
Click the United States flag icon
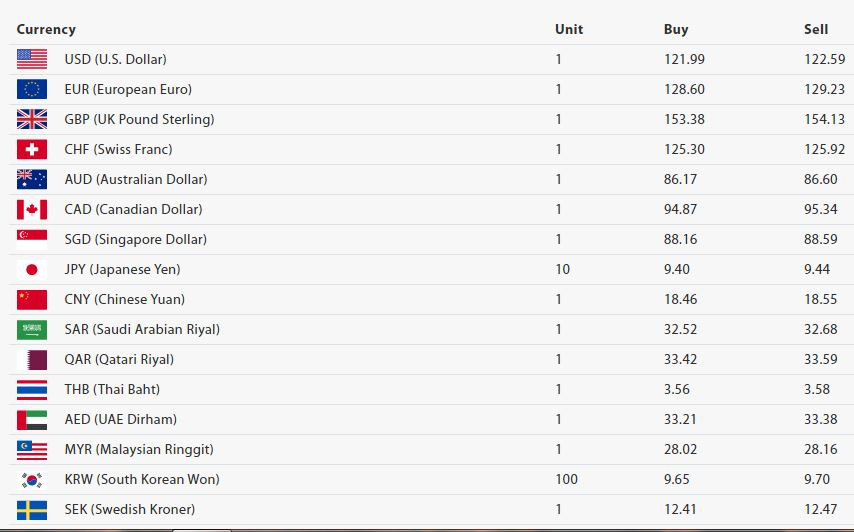(32, 59)
